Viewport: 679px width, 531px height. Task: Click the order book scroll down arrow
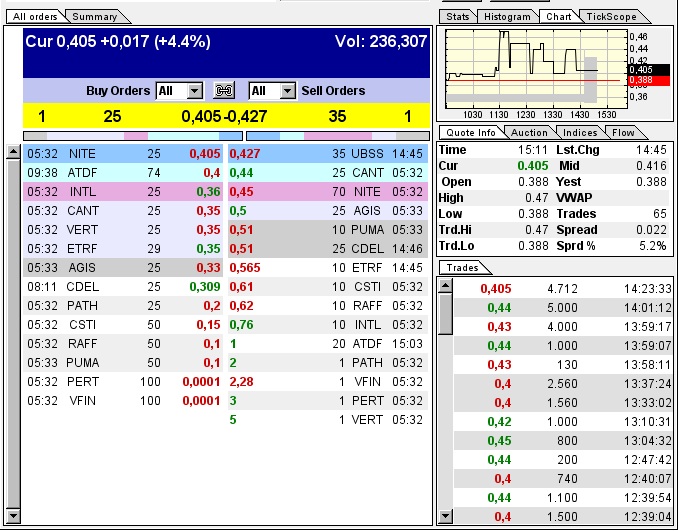[x=13, y=515]
